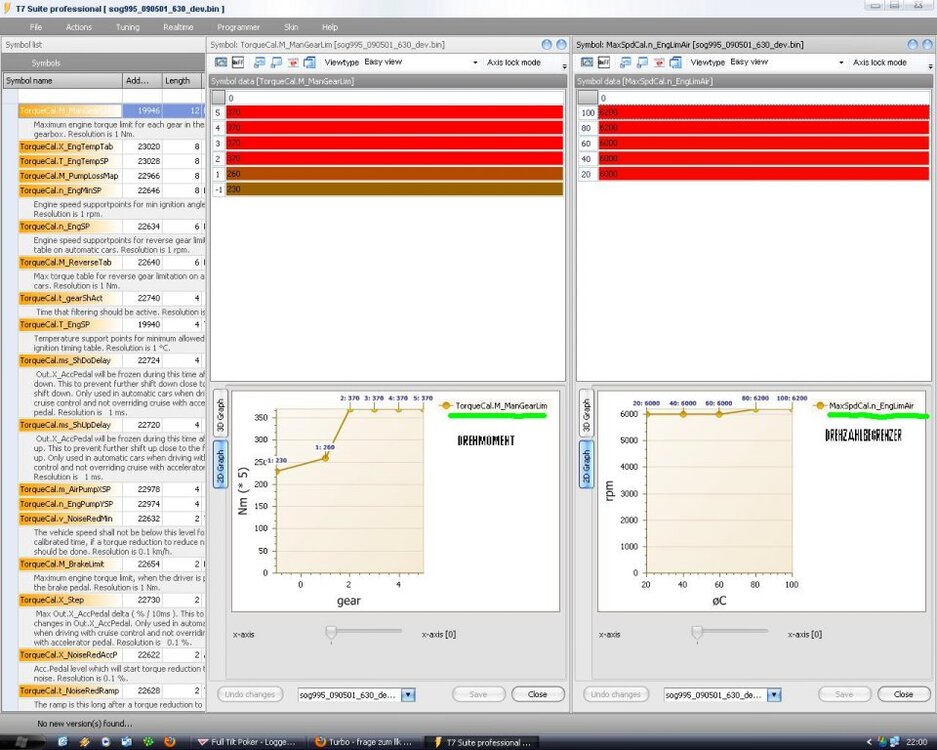Click Undo changes in the MaxSpdCal panel
The height and width of the screenshot is (750, 937).
point(616,694)
